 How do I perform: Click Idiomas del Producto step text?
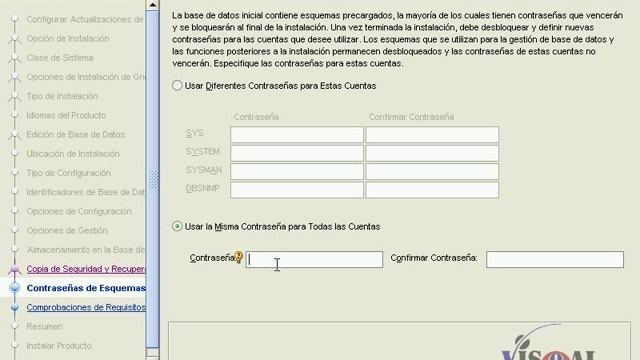click(x=66, y=115)
